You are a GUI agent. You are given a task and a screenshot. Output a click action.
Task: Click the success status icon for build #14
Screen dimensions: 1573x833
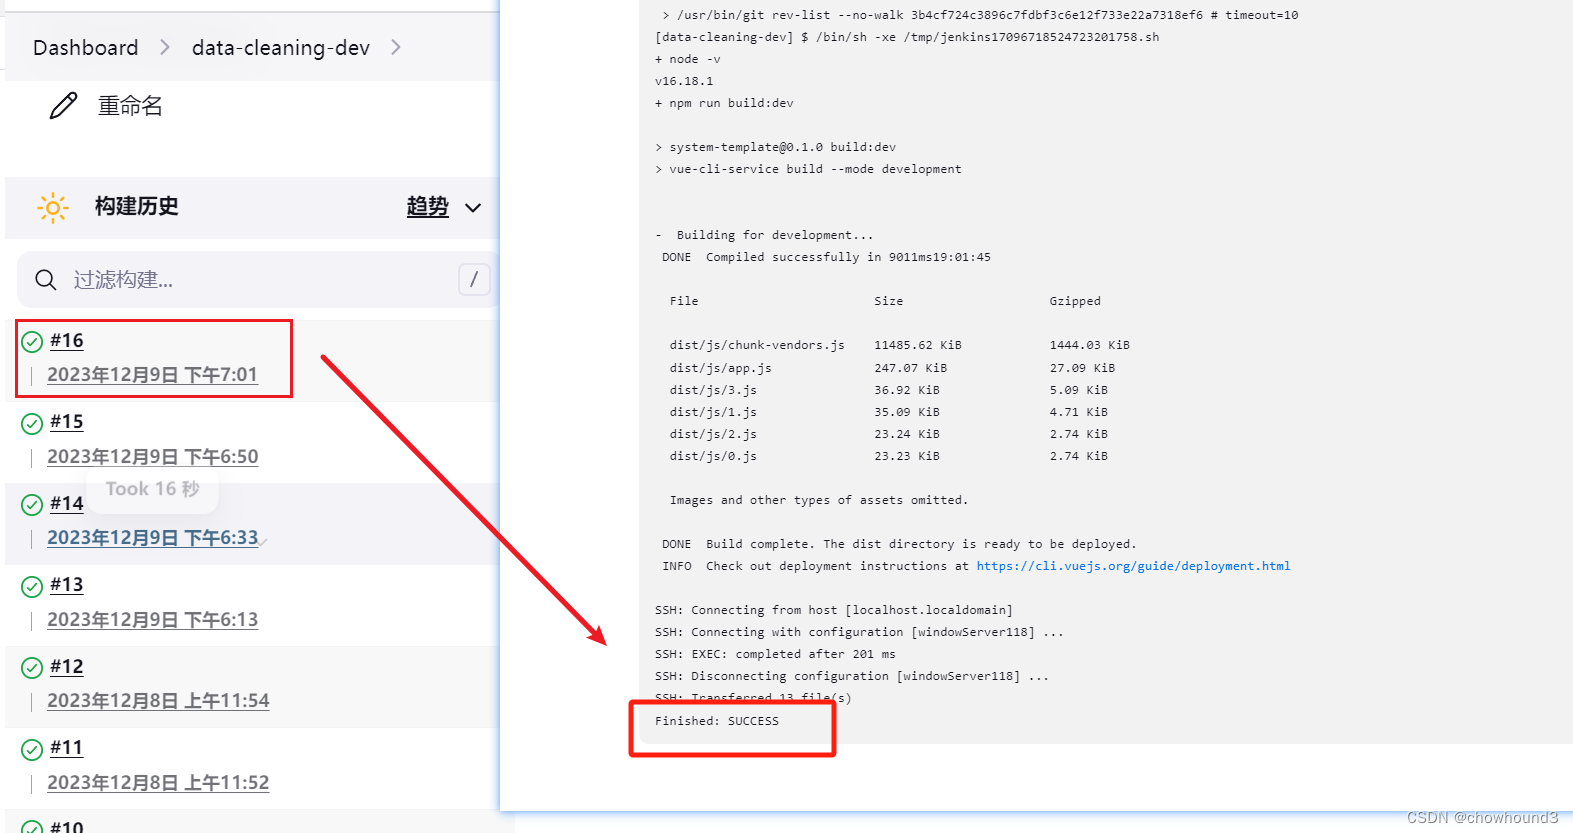point(32,505)
